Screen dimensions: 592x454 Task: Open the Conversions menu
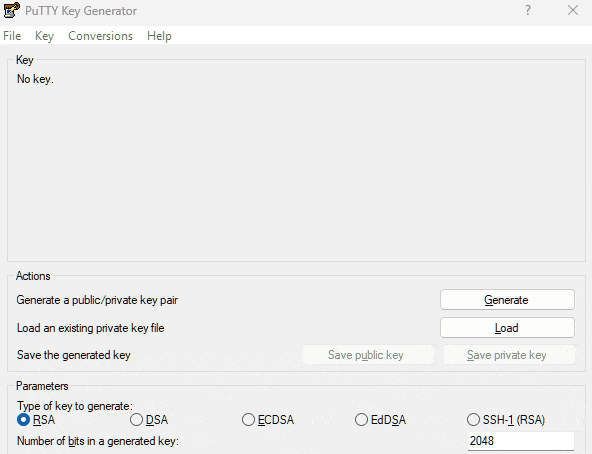[x=100, y=36]
